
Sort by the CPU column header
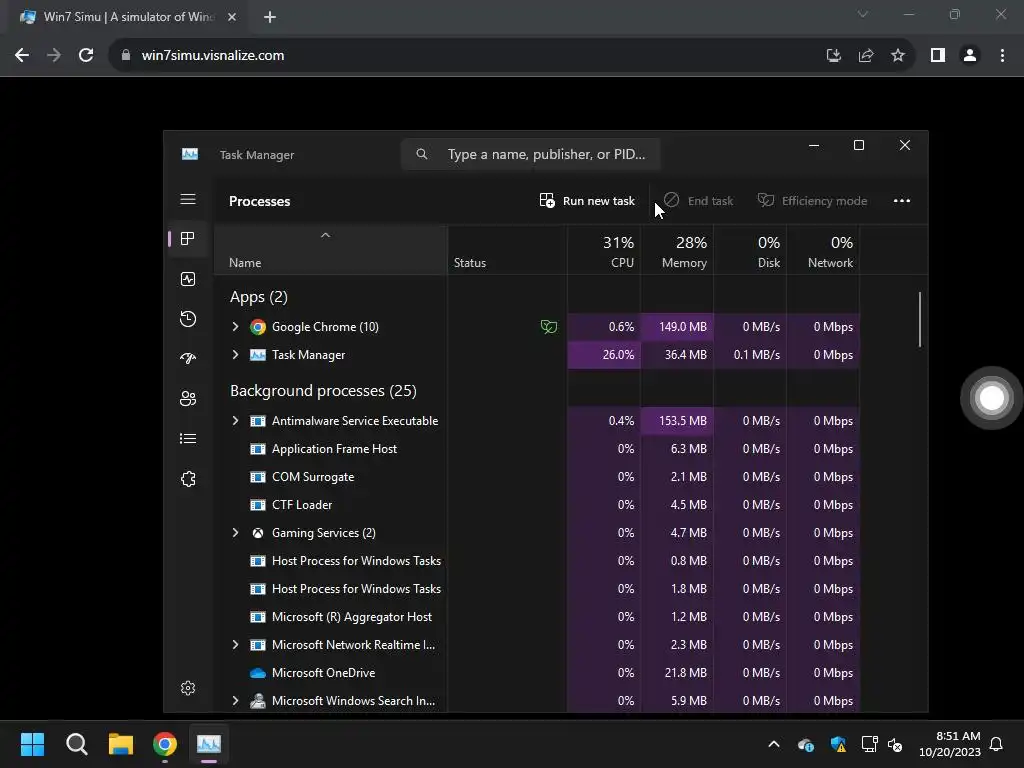604,250
